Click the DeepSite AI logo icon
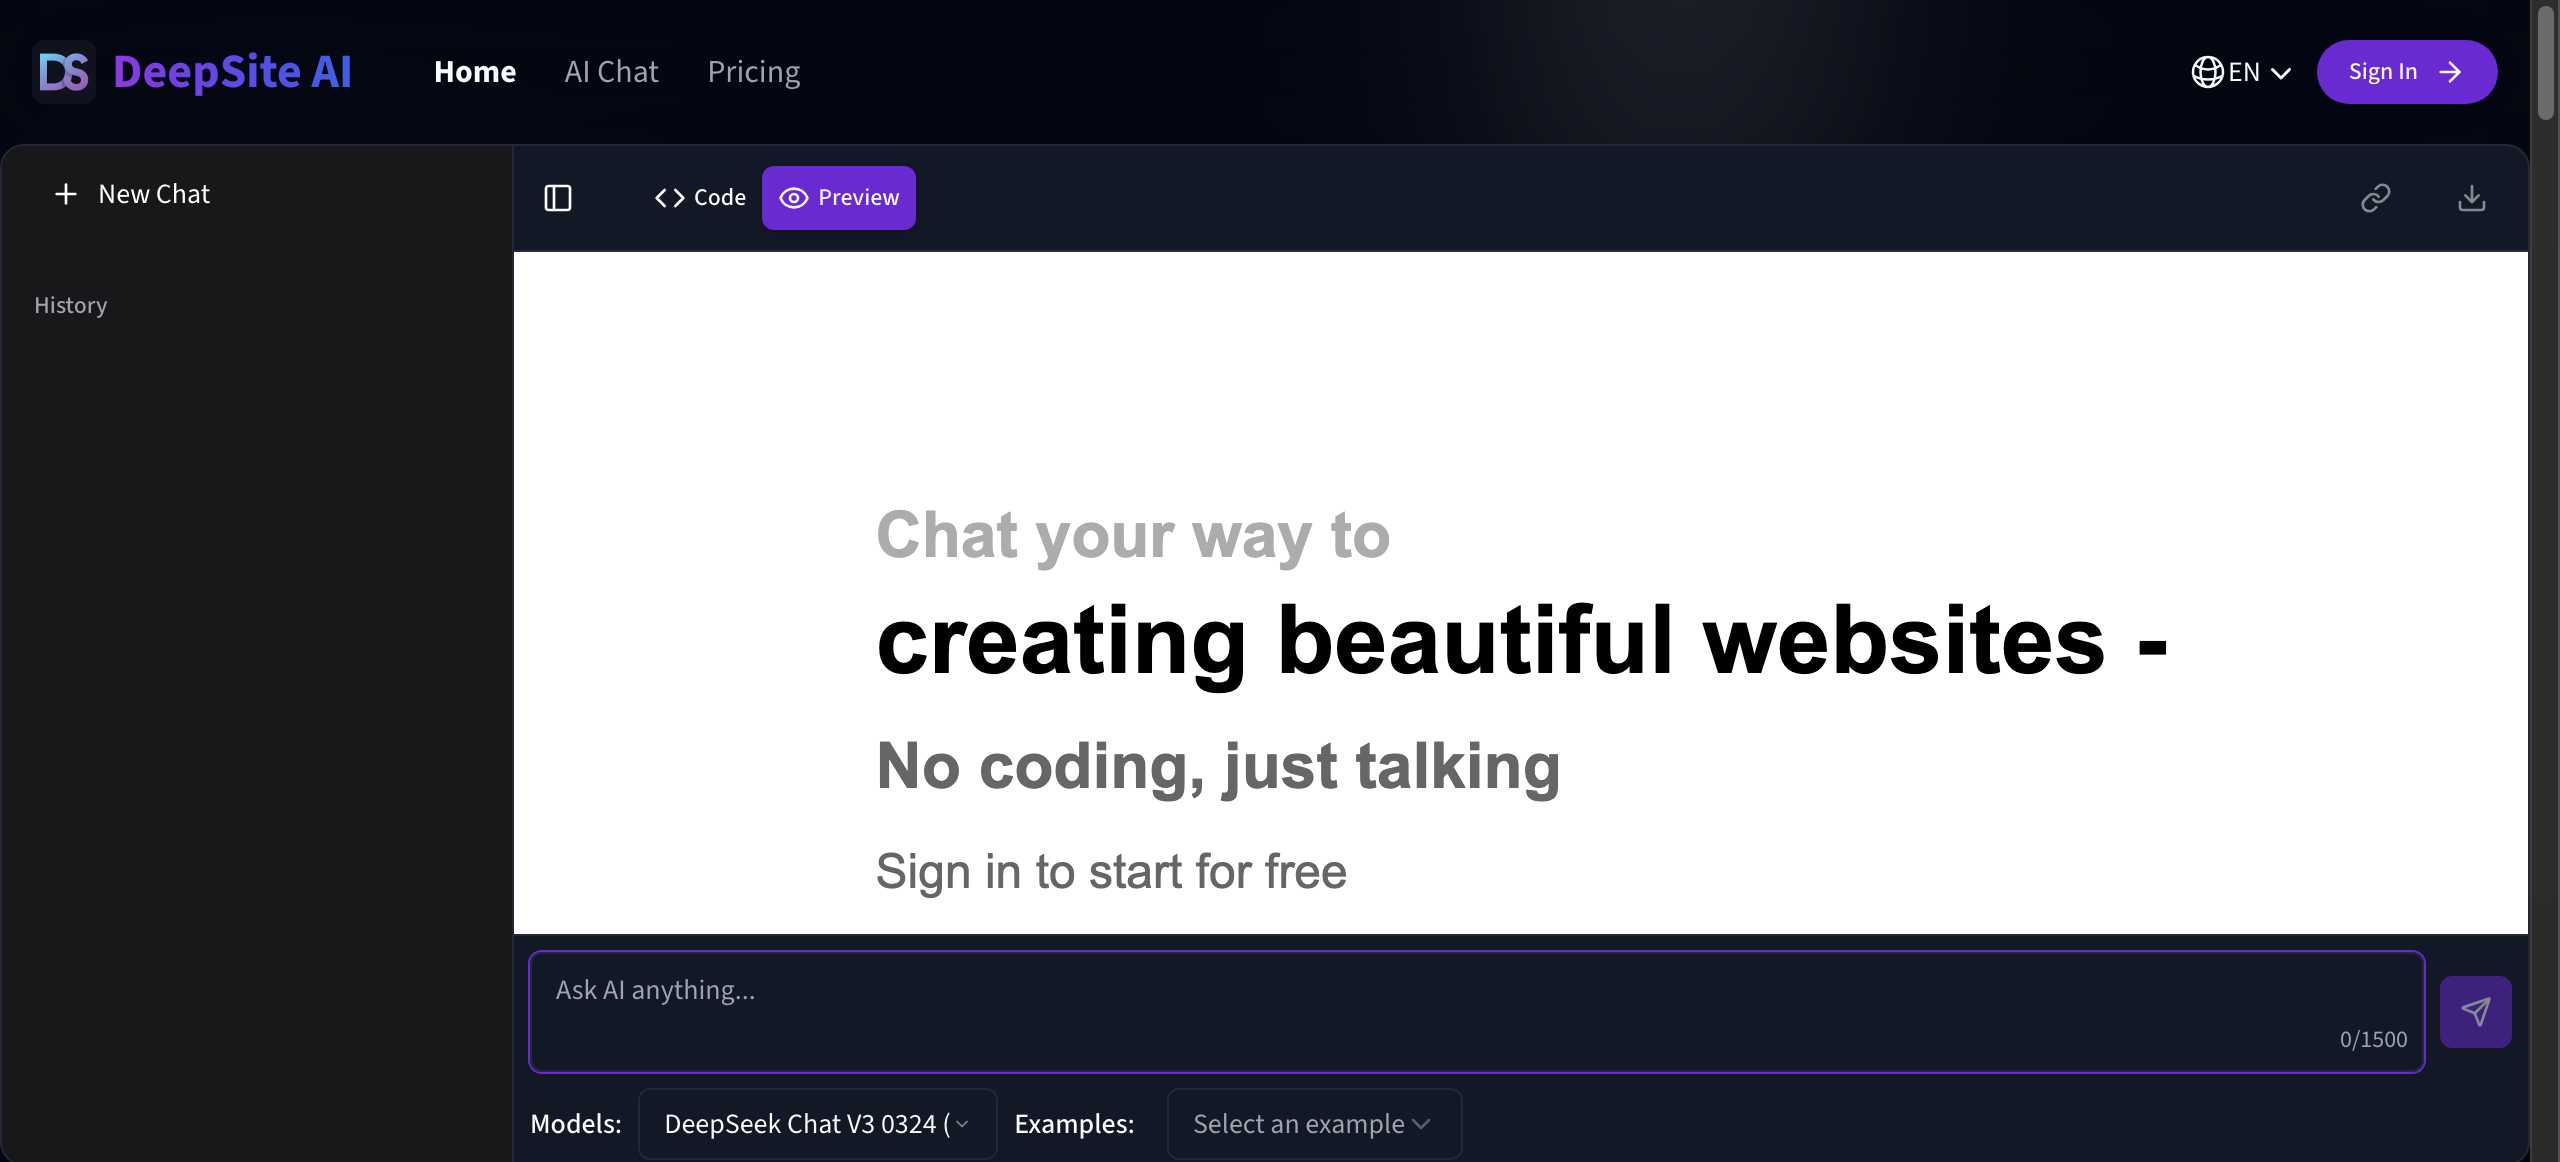 click(x=64, y=72)
